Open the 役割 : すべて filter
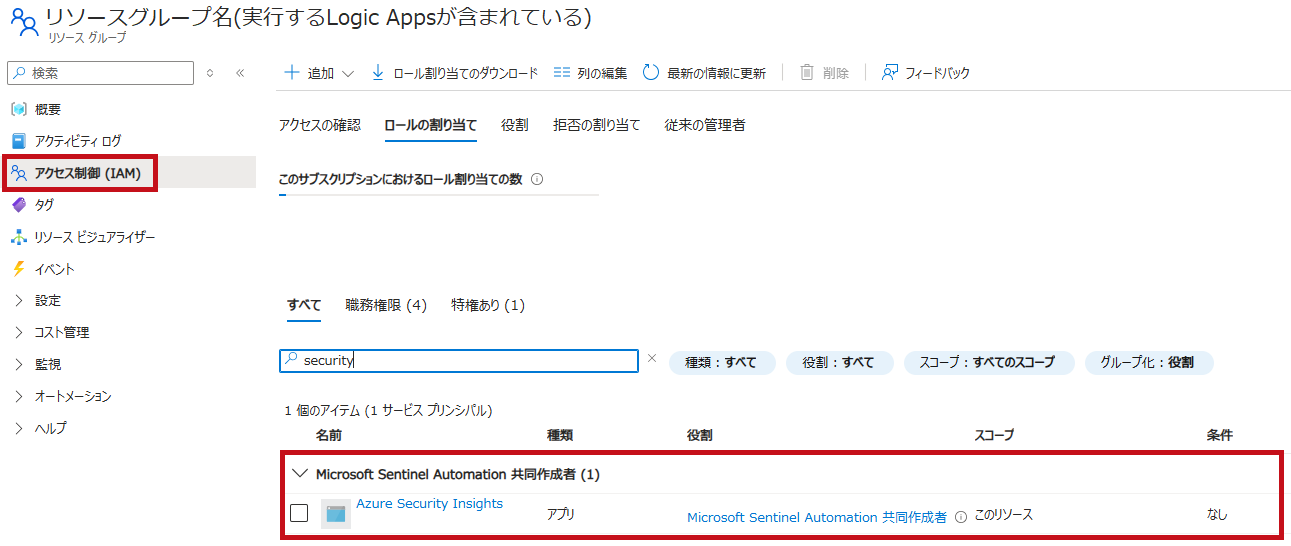 (839, 362)
